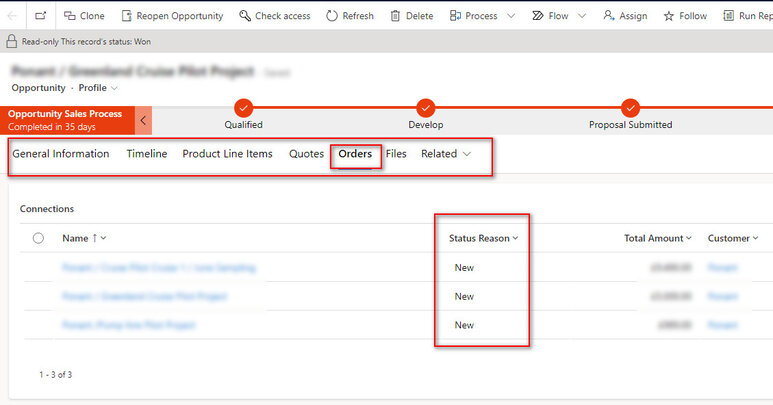Screen dimensions: 773x405
Task: Click the Connections section label
Action: (x=47, y=209)
